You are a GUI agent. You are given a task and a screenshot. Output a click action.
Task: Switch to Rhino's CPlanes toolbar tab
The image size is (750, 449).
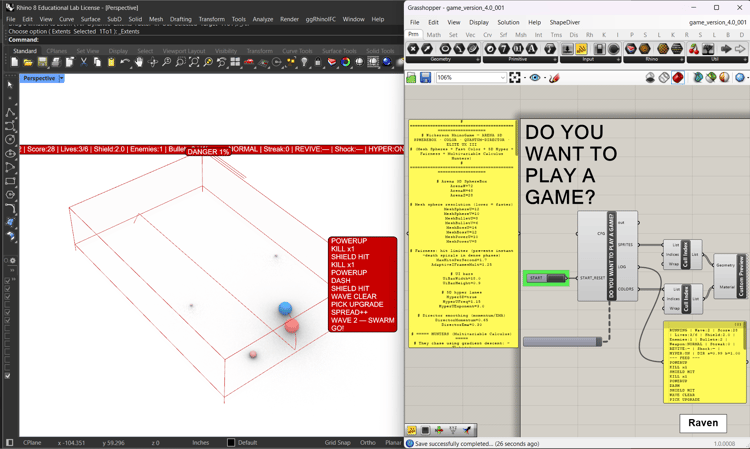tap(57, 51)
